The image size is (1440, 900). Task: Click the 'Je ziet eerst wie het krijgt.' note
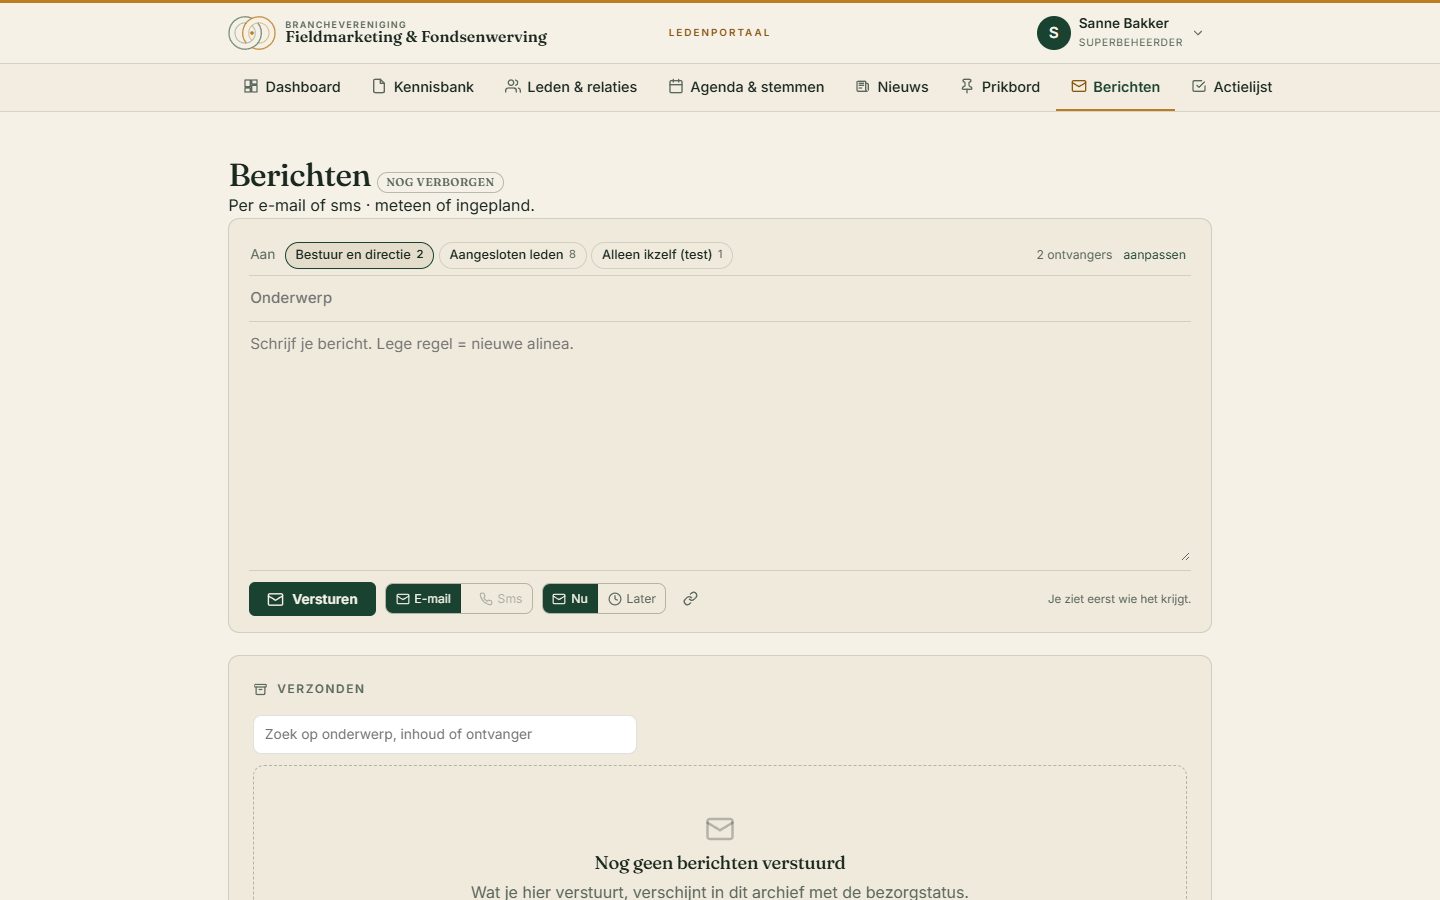[x=1119, y=599]
